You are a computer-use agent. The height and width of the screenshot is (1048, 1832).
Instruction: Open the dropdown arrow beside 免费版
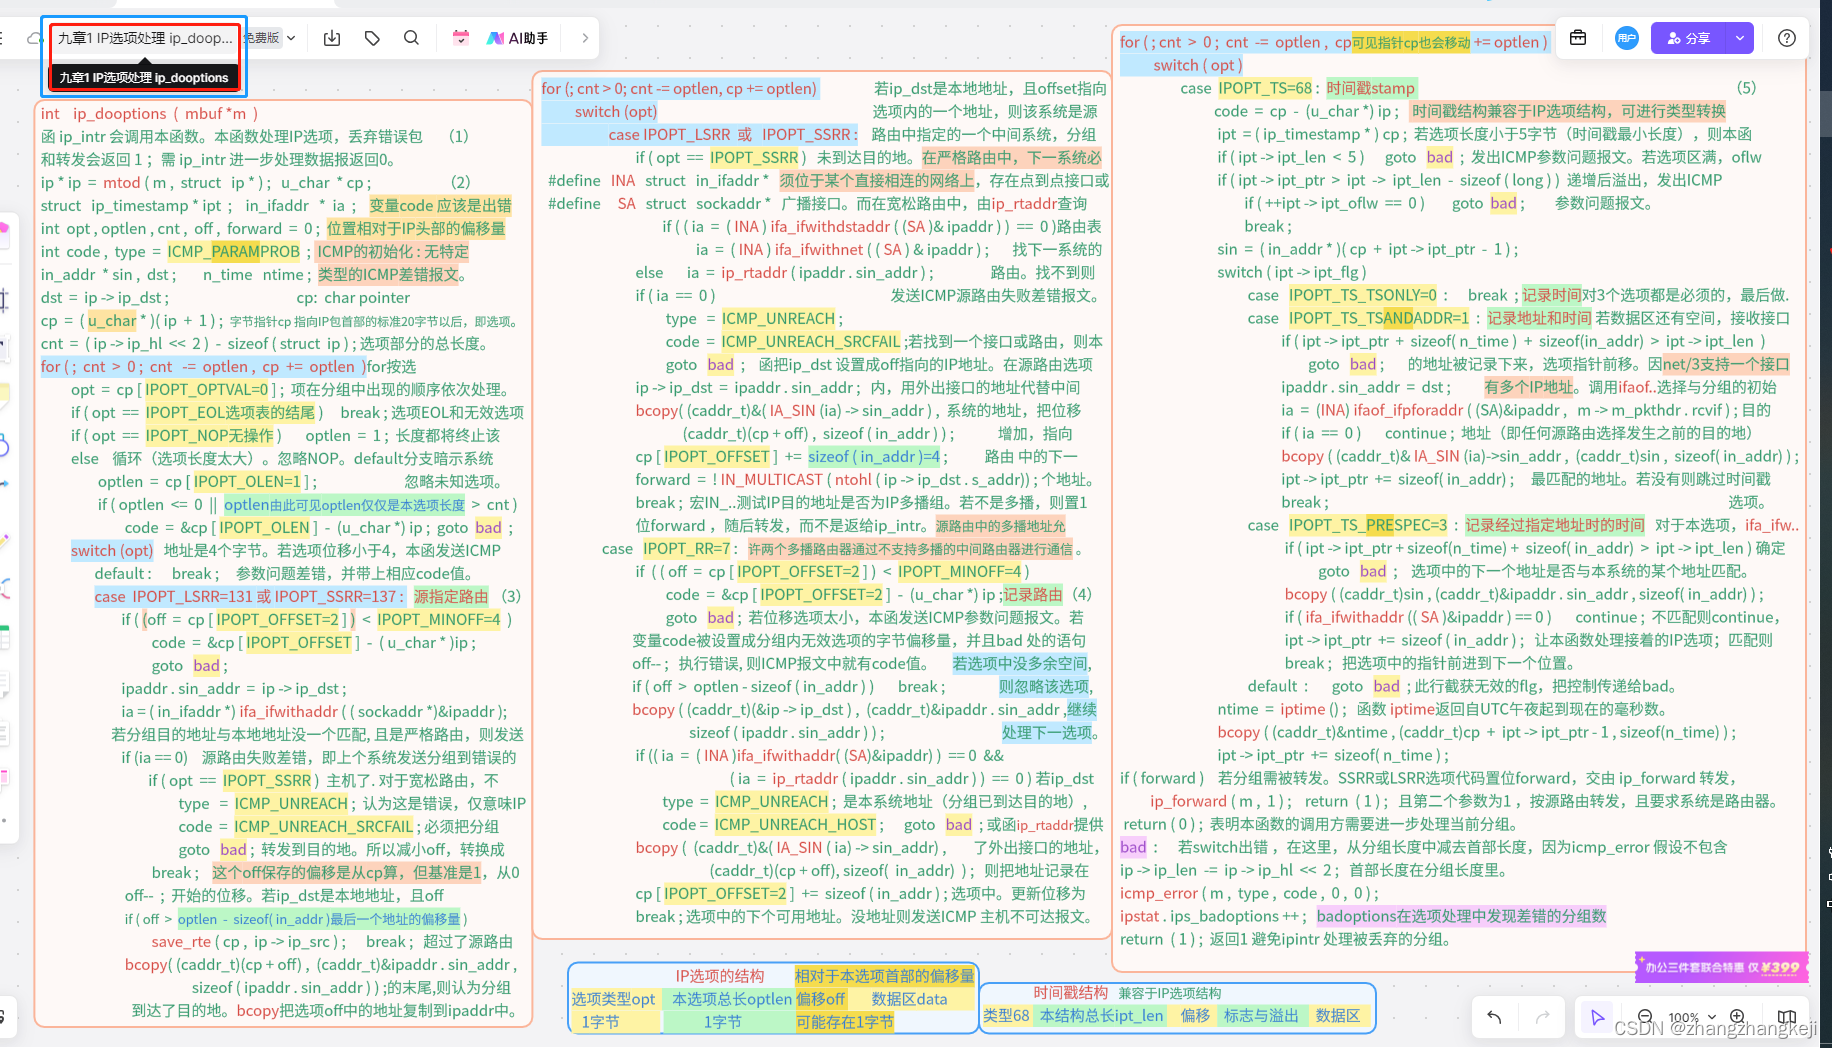291,38
